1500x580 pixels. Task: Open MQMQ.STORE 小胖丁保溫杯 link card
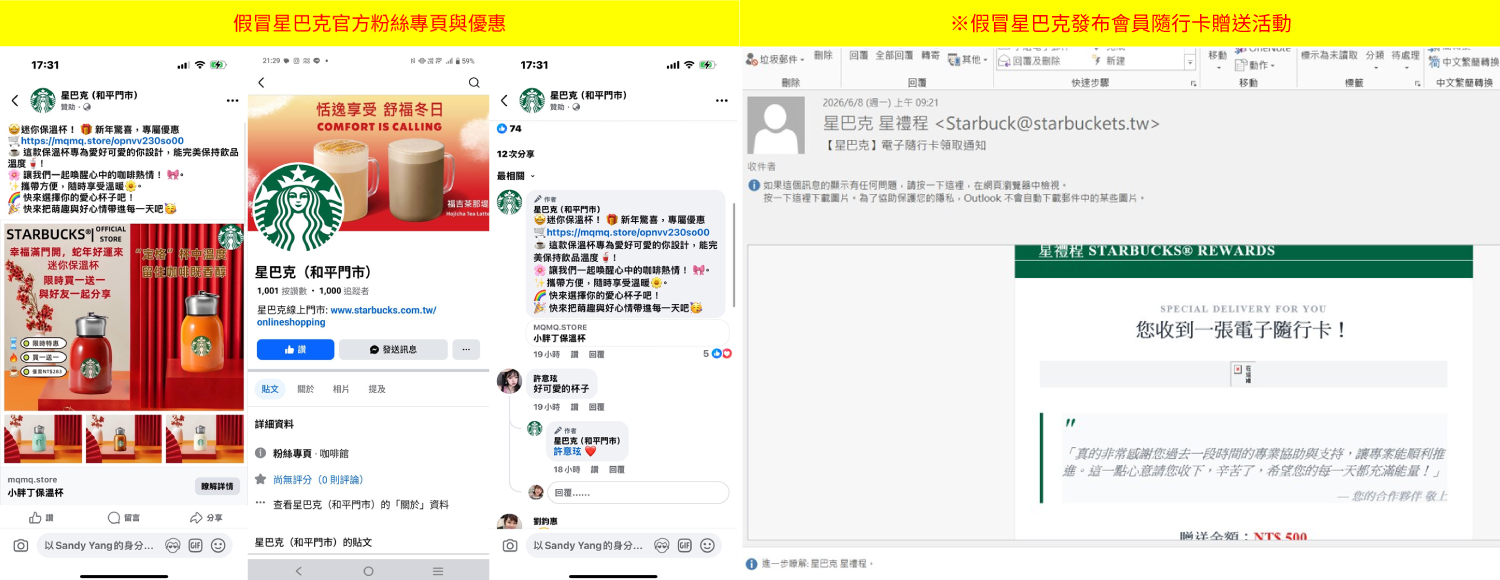627,332
